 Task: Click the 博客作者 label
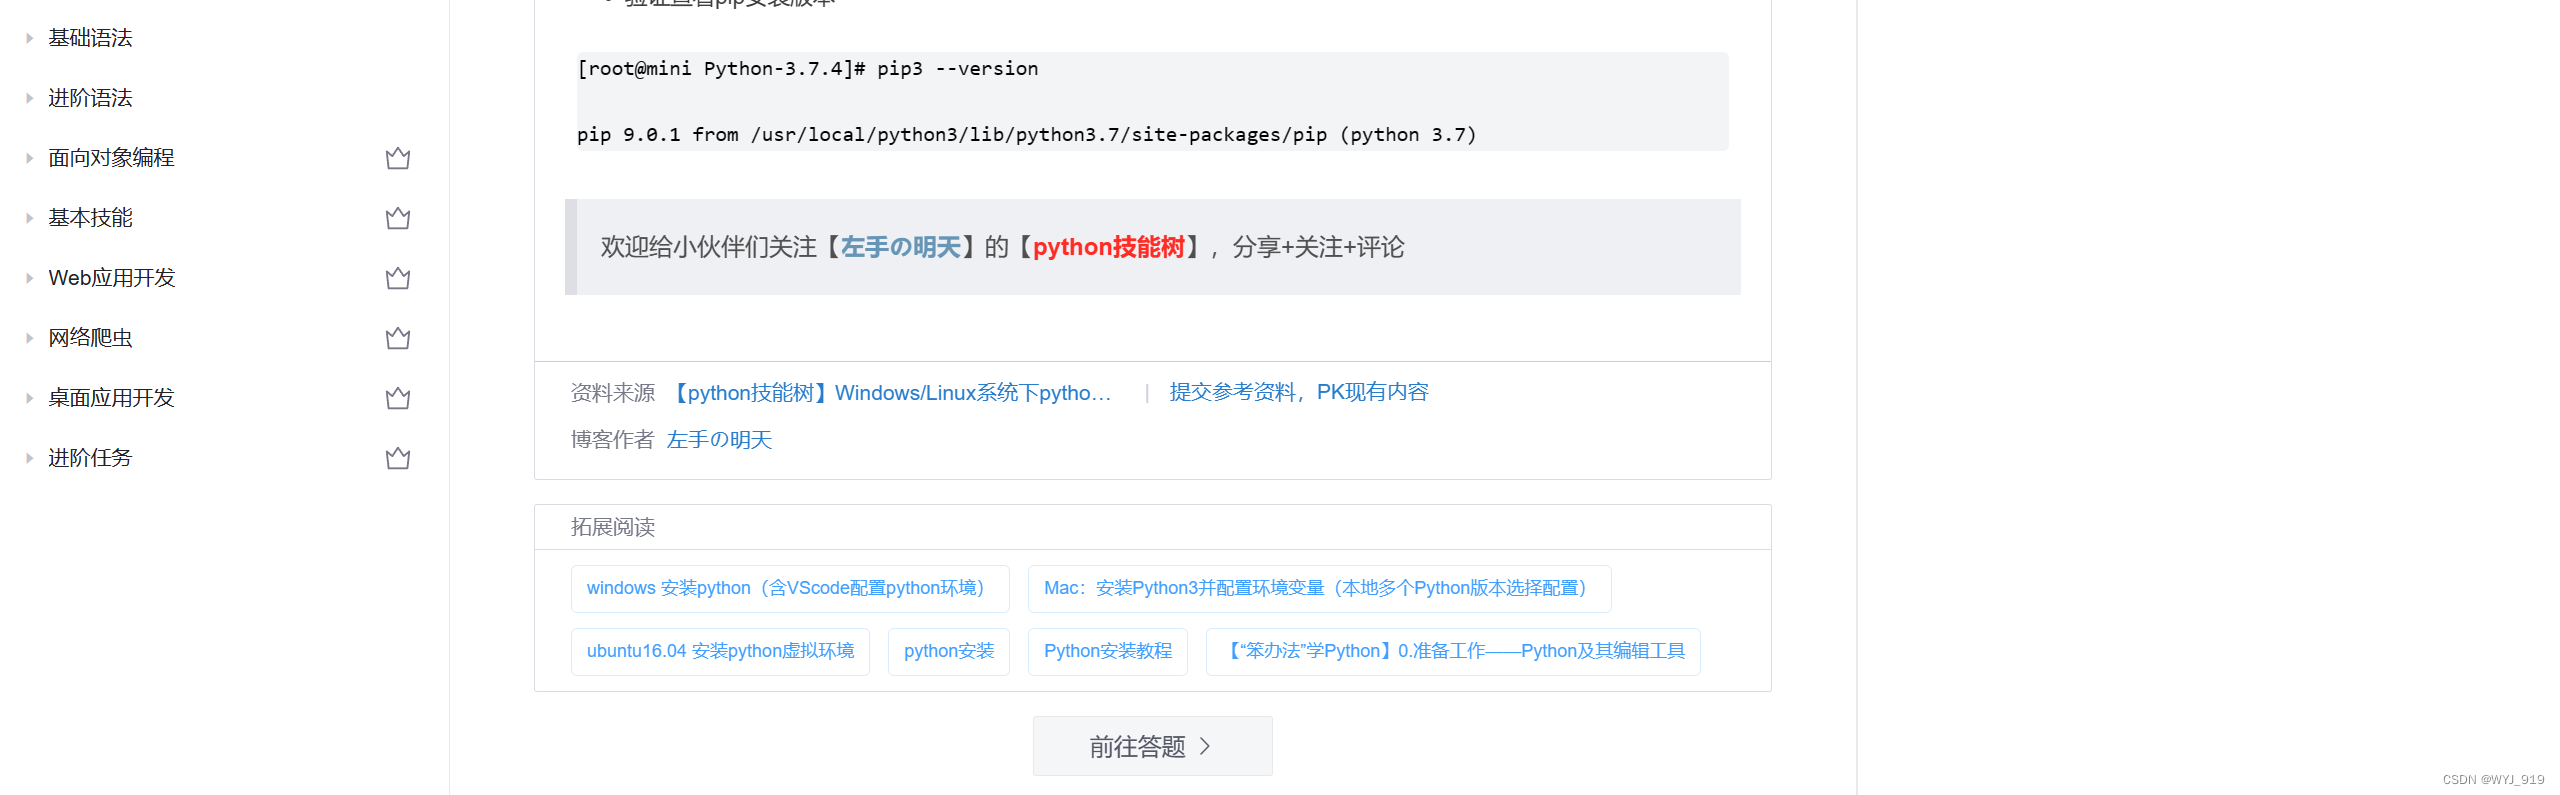613,440
